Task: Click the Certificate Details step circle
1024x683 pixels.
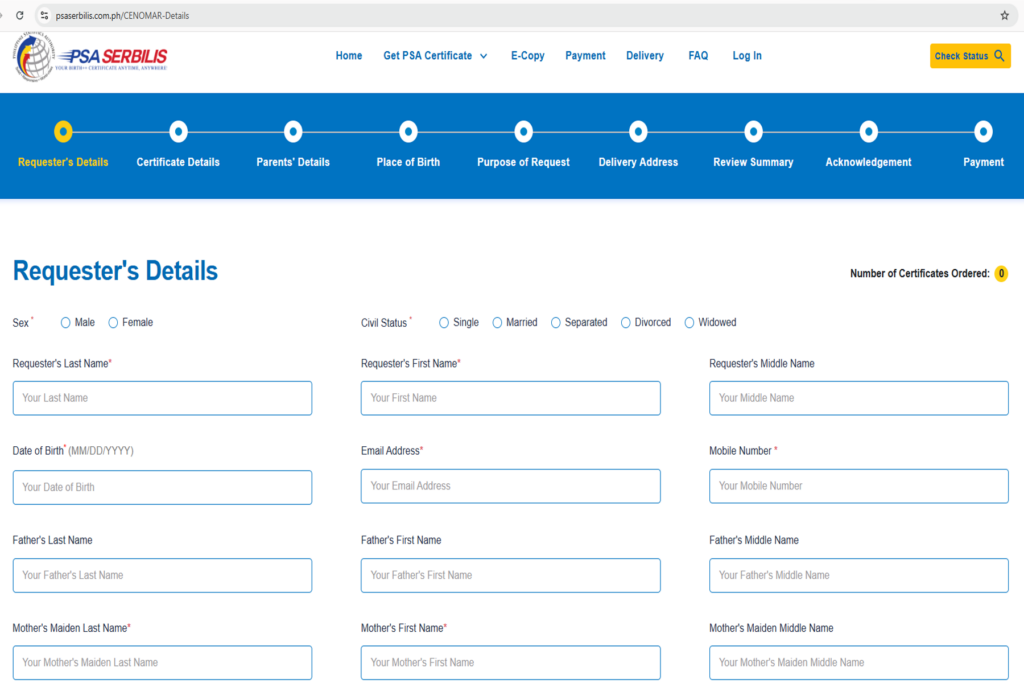Action: (178, 132)
